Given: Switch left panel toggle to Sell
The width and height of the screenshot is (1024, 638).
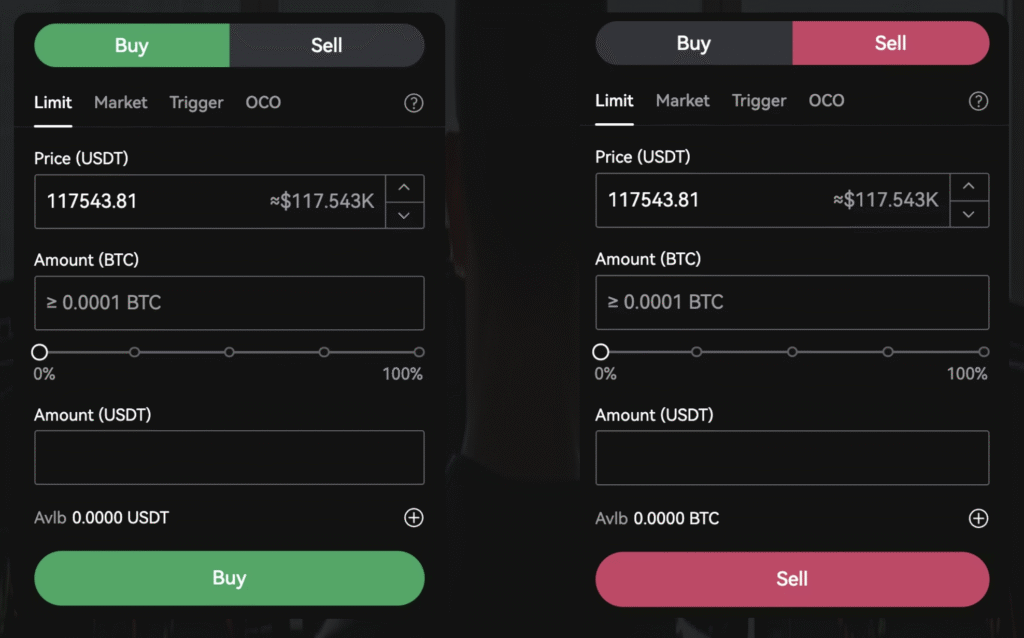Looking at the screenshot, I should coord(326,45).
